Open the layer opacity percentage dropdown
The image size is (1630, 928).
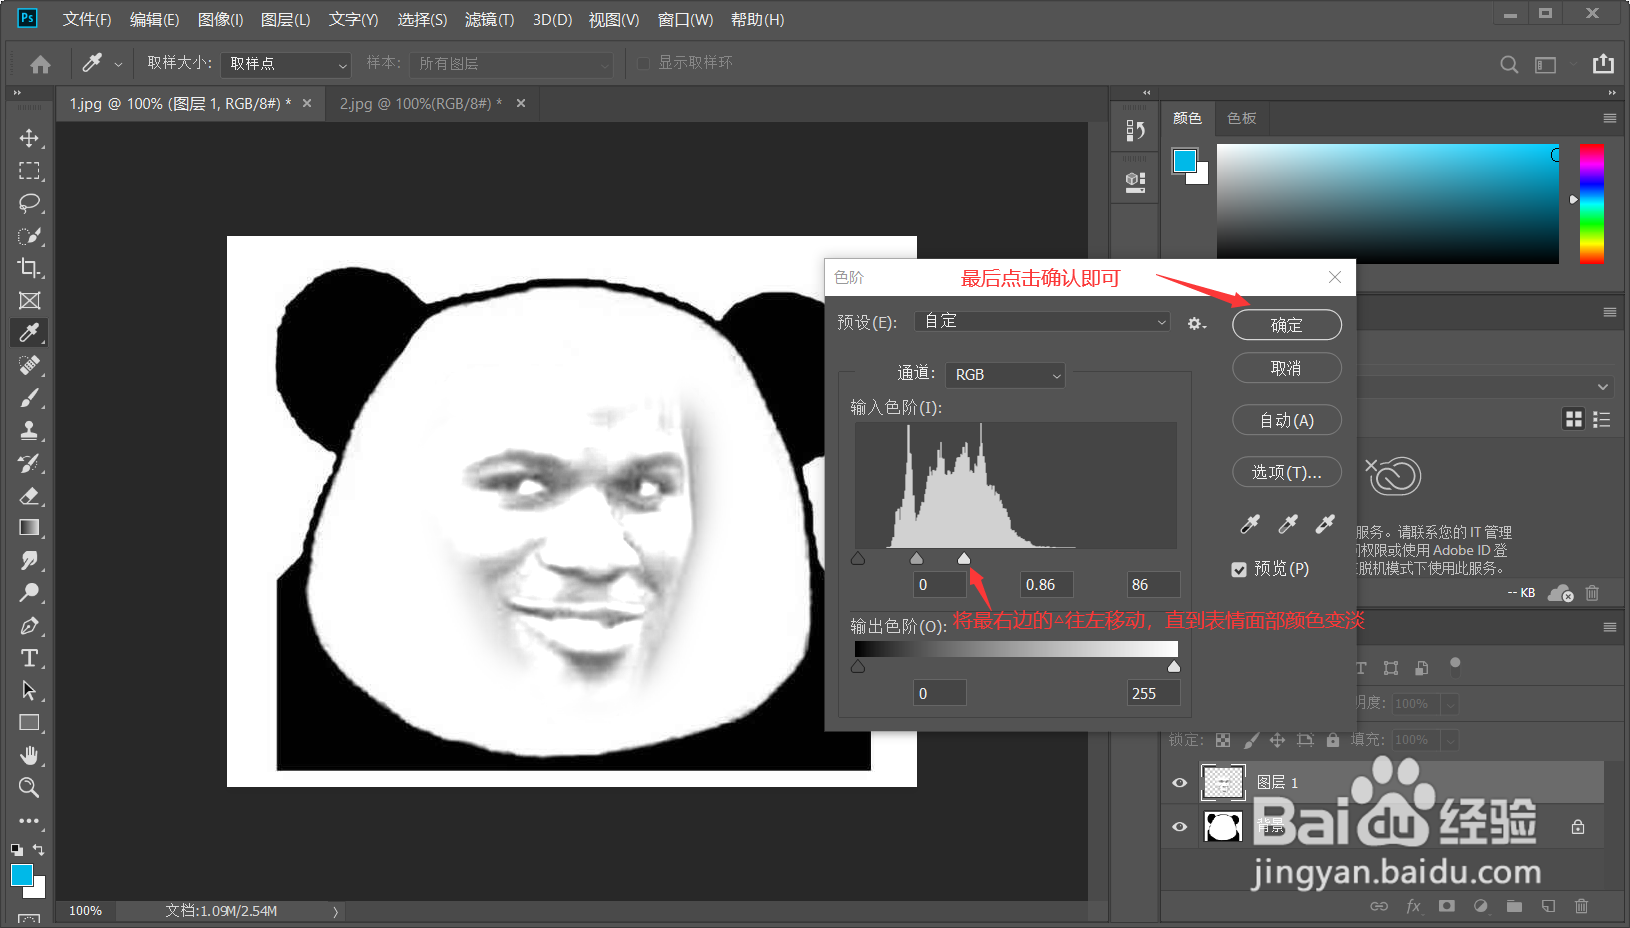pos(1450,704)
